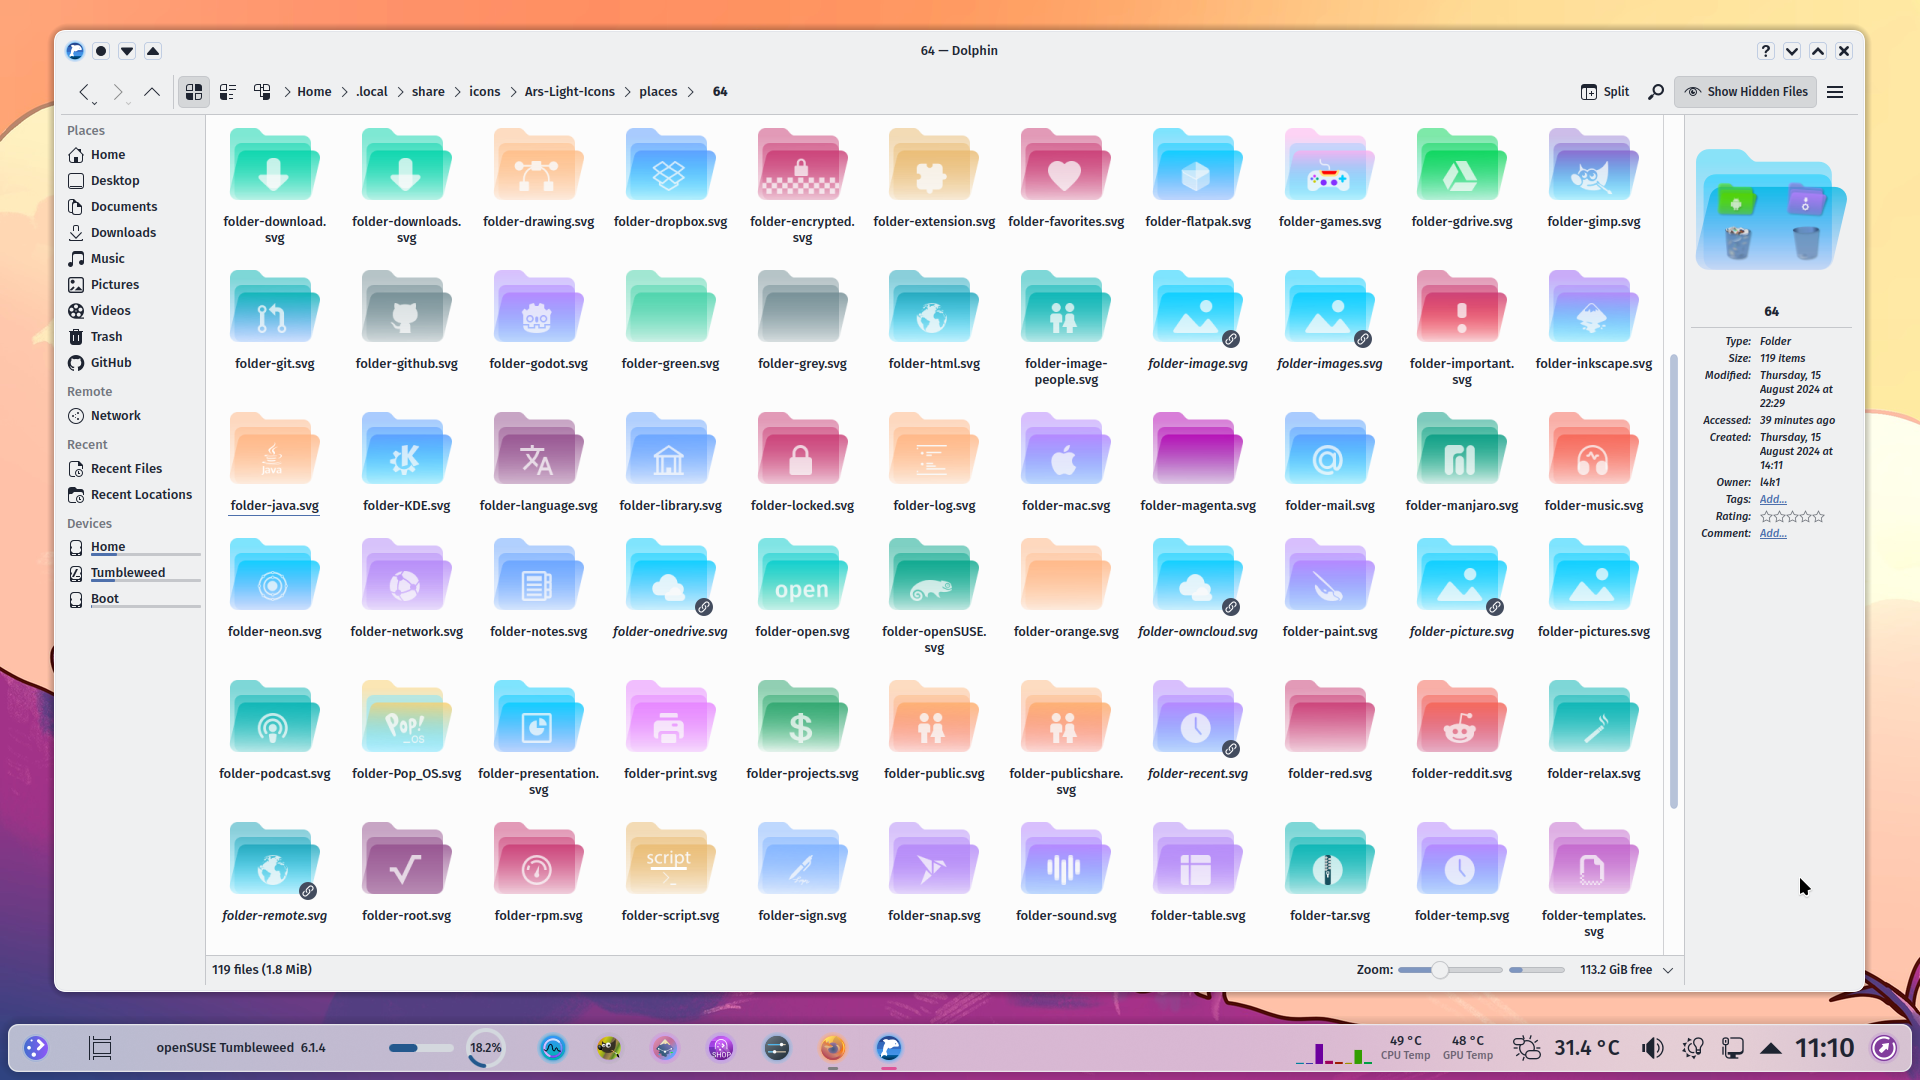
Task: Add tags via Tags Add link
Action: tap(1773, 500)
